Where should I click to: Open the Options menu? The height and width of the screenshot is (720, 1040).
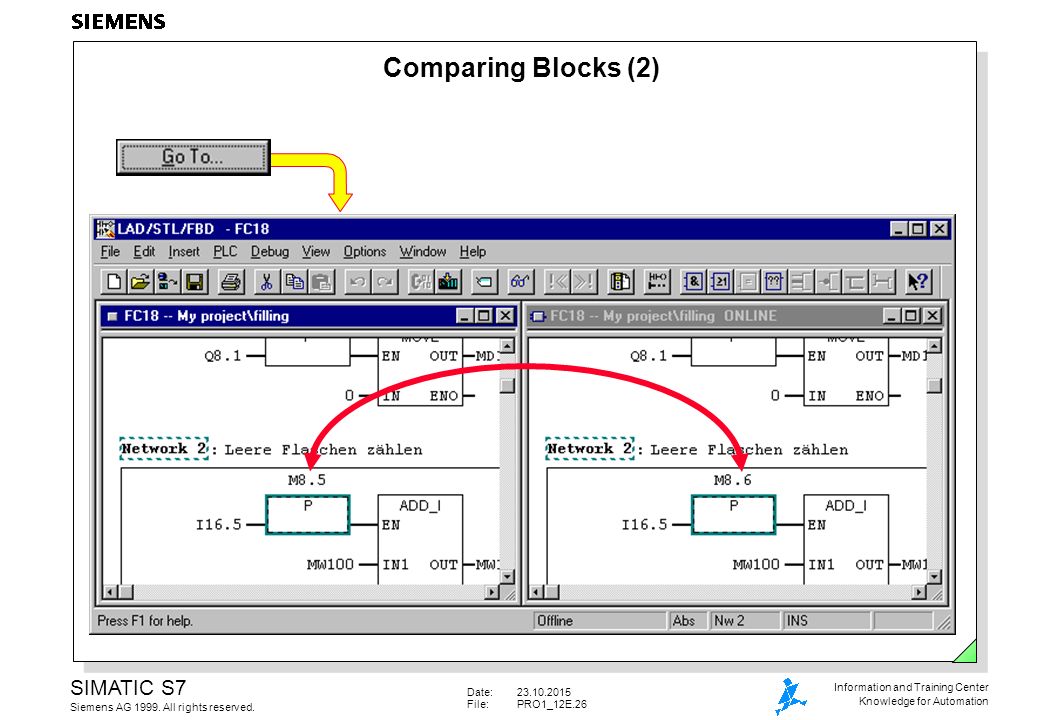pyautogui.click(x=365, y=252)
